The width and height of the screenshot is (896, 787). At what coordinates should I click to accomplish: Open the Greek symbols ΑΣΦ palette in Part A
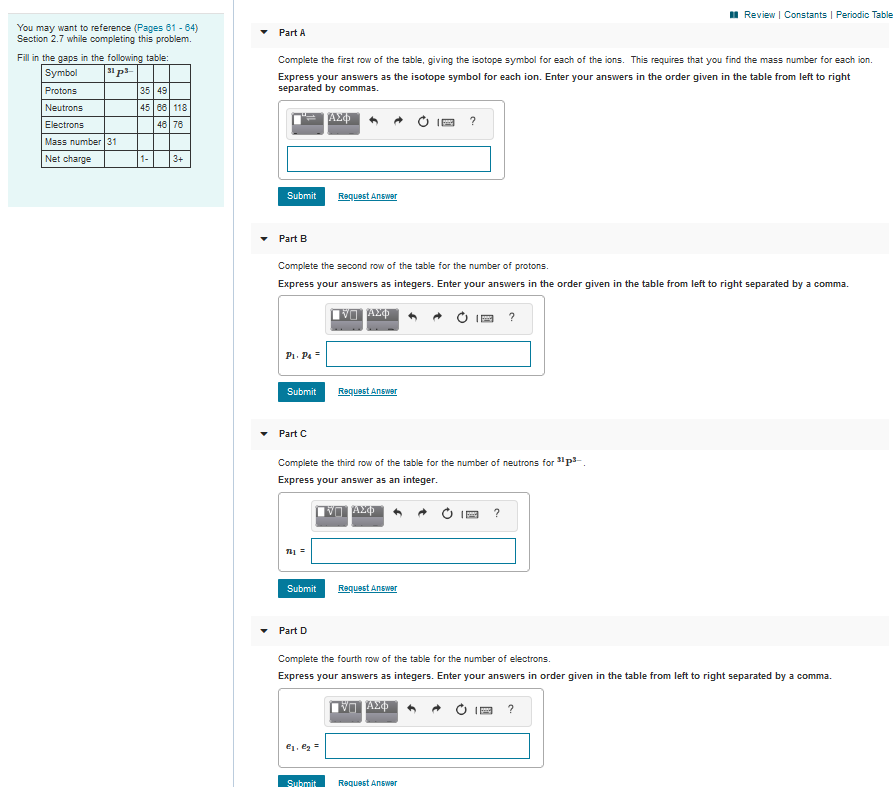(x=343, y=120)
